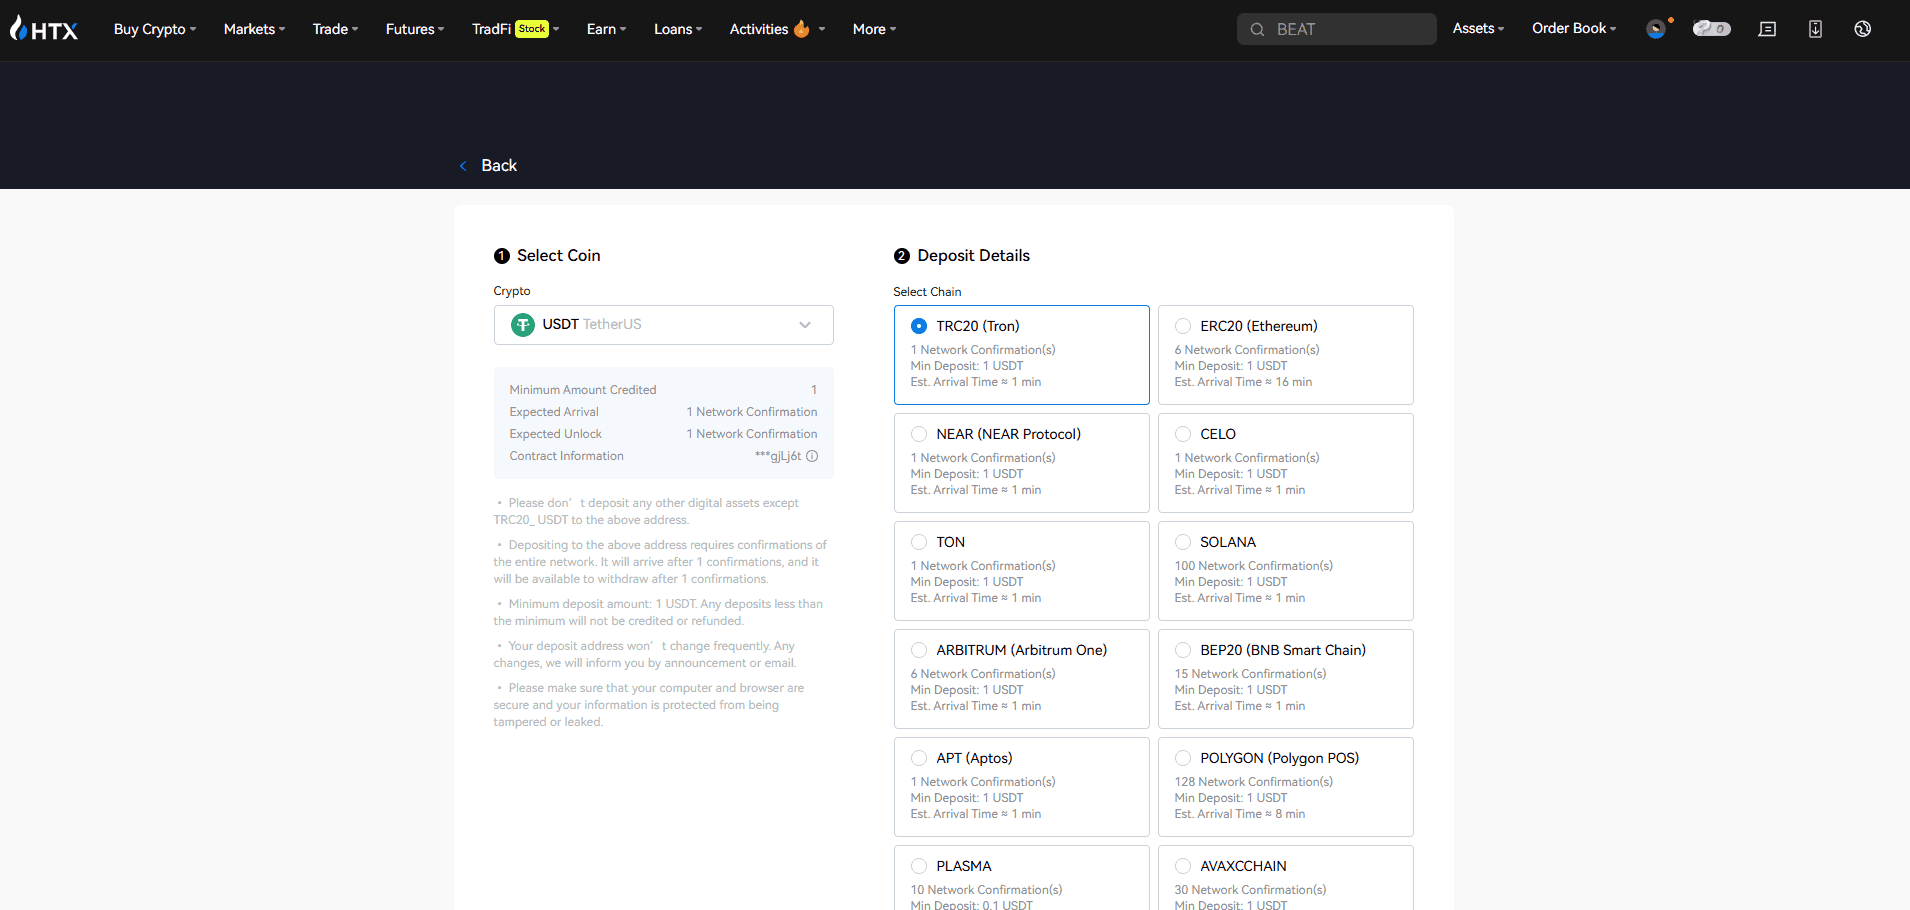Screen dimensions: 1910x910
Task: Click the Contract Information label
Action: pyautogui.click(x=566, y=456)
